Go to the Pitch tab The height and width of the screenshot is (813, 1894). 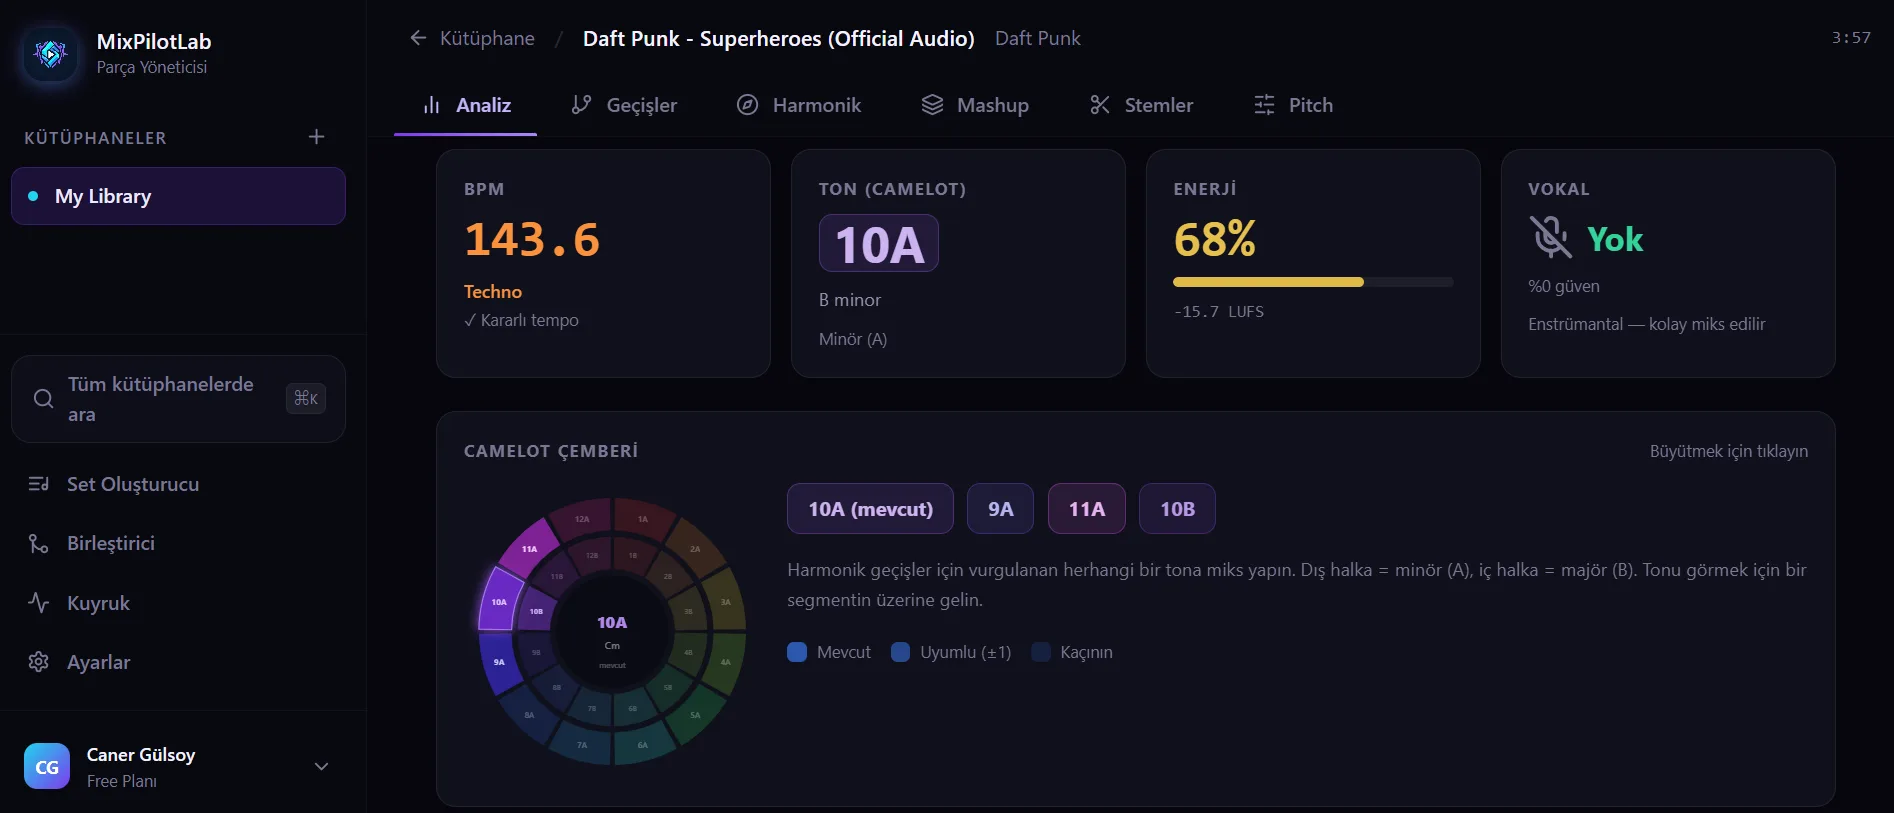click(1293, 105)
